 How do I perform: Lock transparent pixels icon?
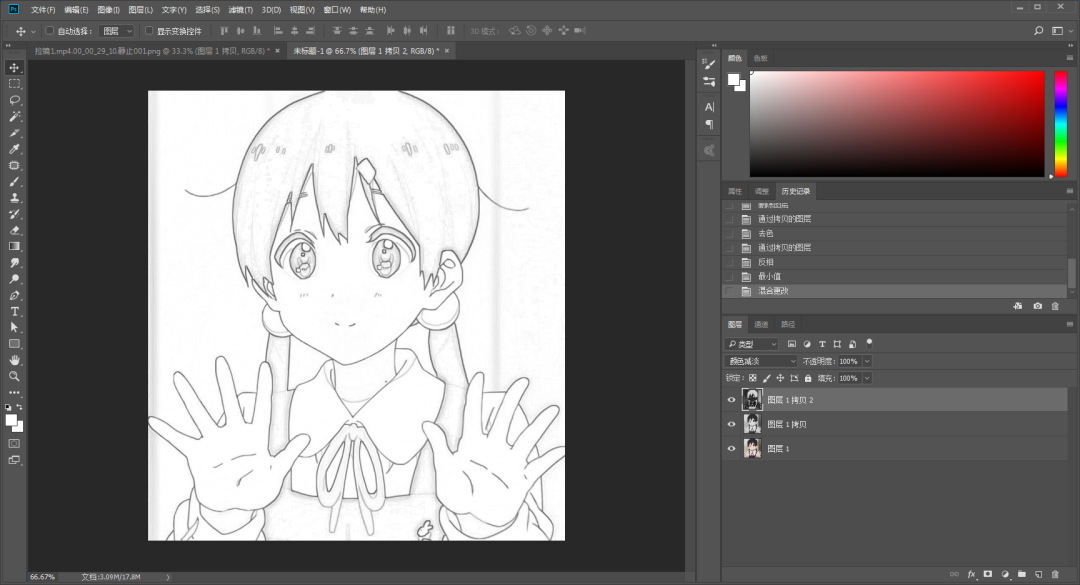pyautogui.click(x=753, y=378)
